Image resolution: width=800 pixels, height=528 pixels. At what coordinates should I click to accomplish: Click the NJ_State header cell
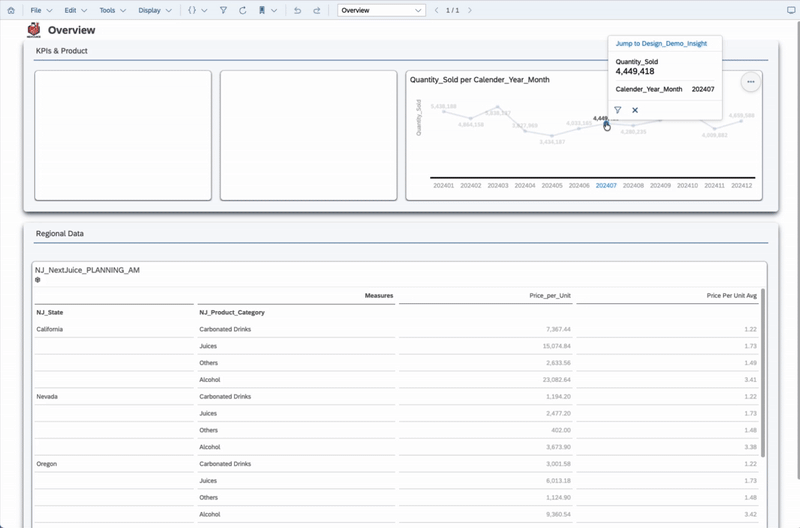(x=49, y=312)
